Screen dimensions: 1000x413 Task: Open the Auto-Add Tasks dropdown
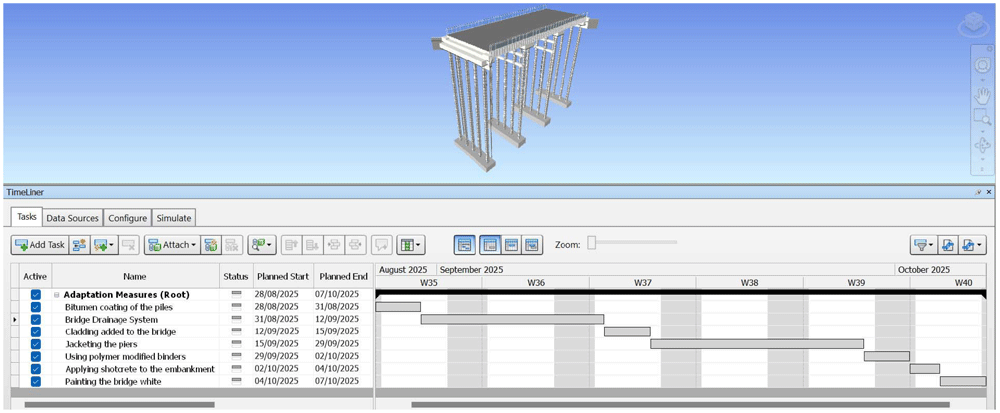104,245
